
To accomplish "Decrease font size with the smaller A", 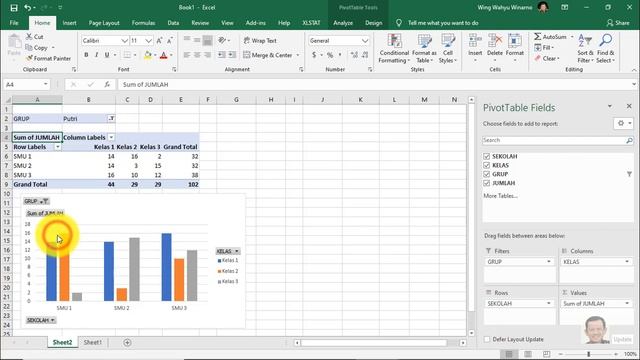I will 170,40.
